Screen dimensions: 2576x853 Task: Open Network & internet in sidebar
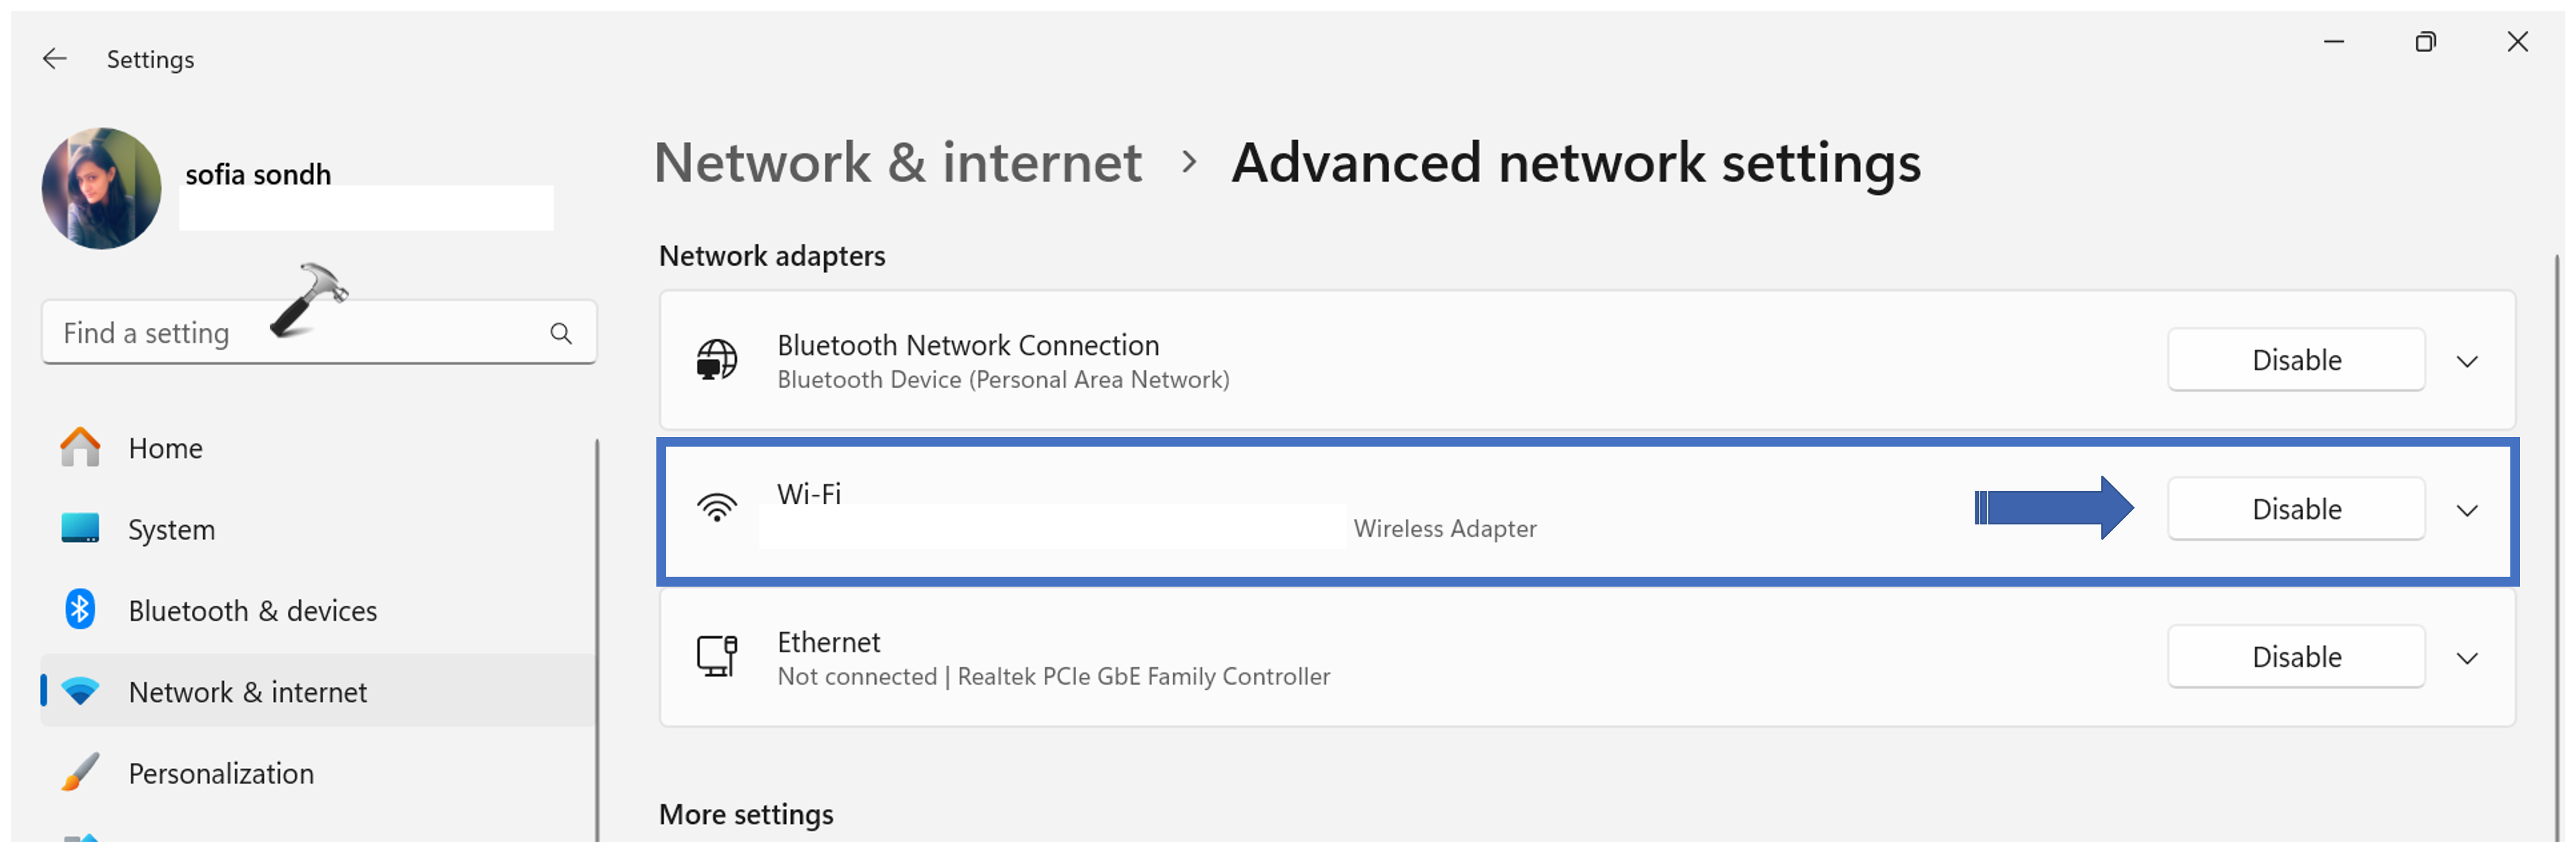[x=247, y=692]
